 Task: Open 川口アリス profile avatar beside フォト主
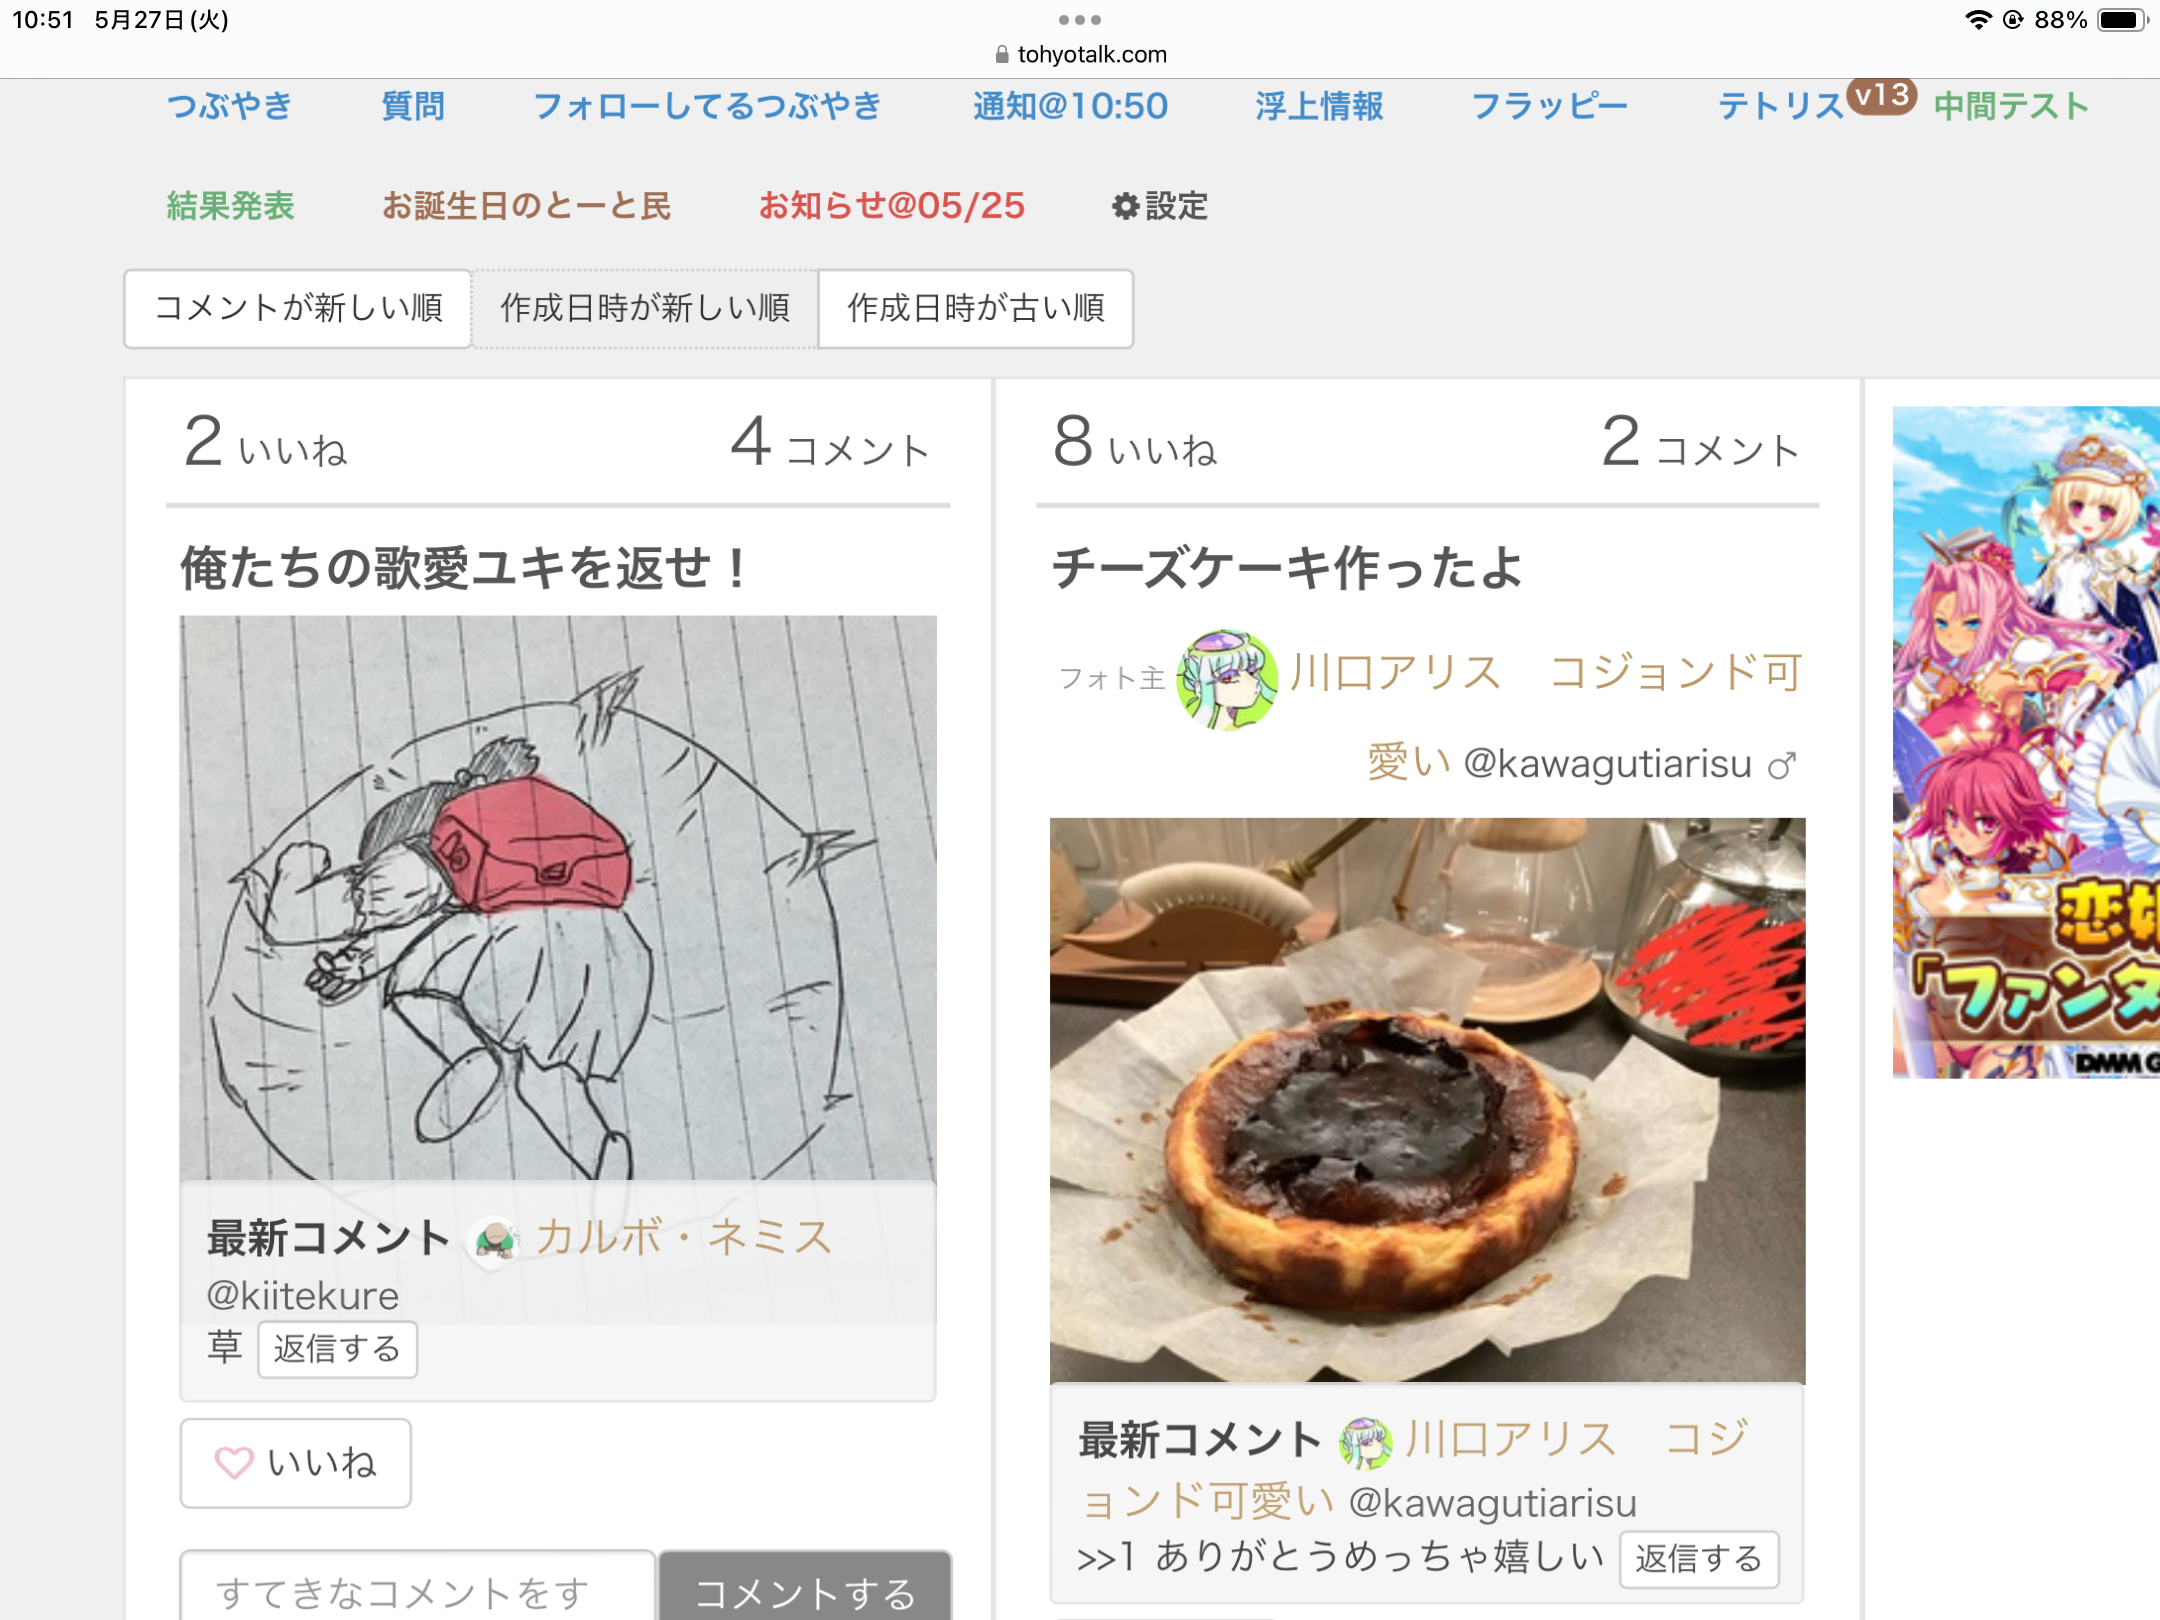tap(1227, 679)
